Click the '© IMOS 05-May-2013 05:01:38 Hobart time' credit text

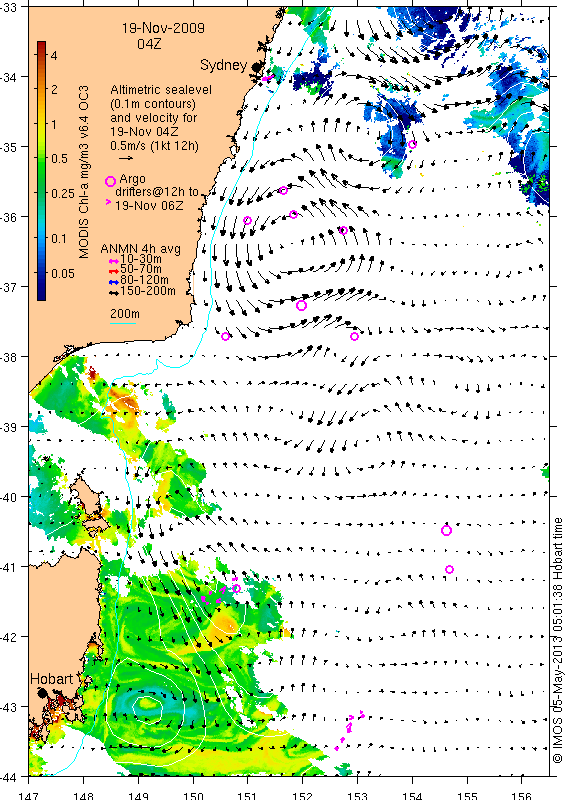(x=558, y=641)
